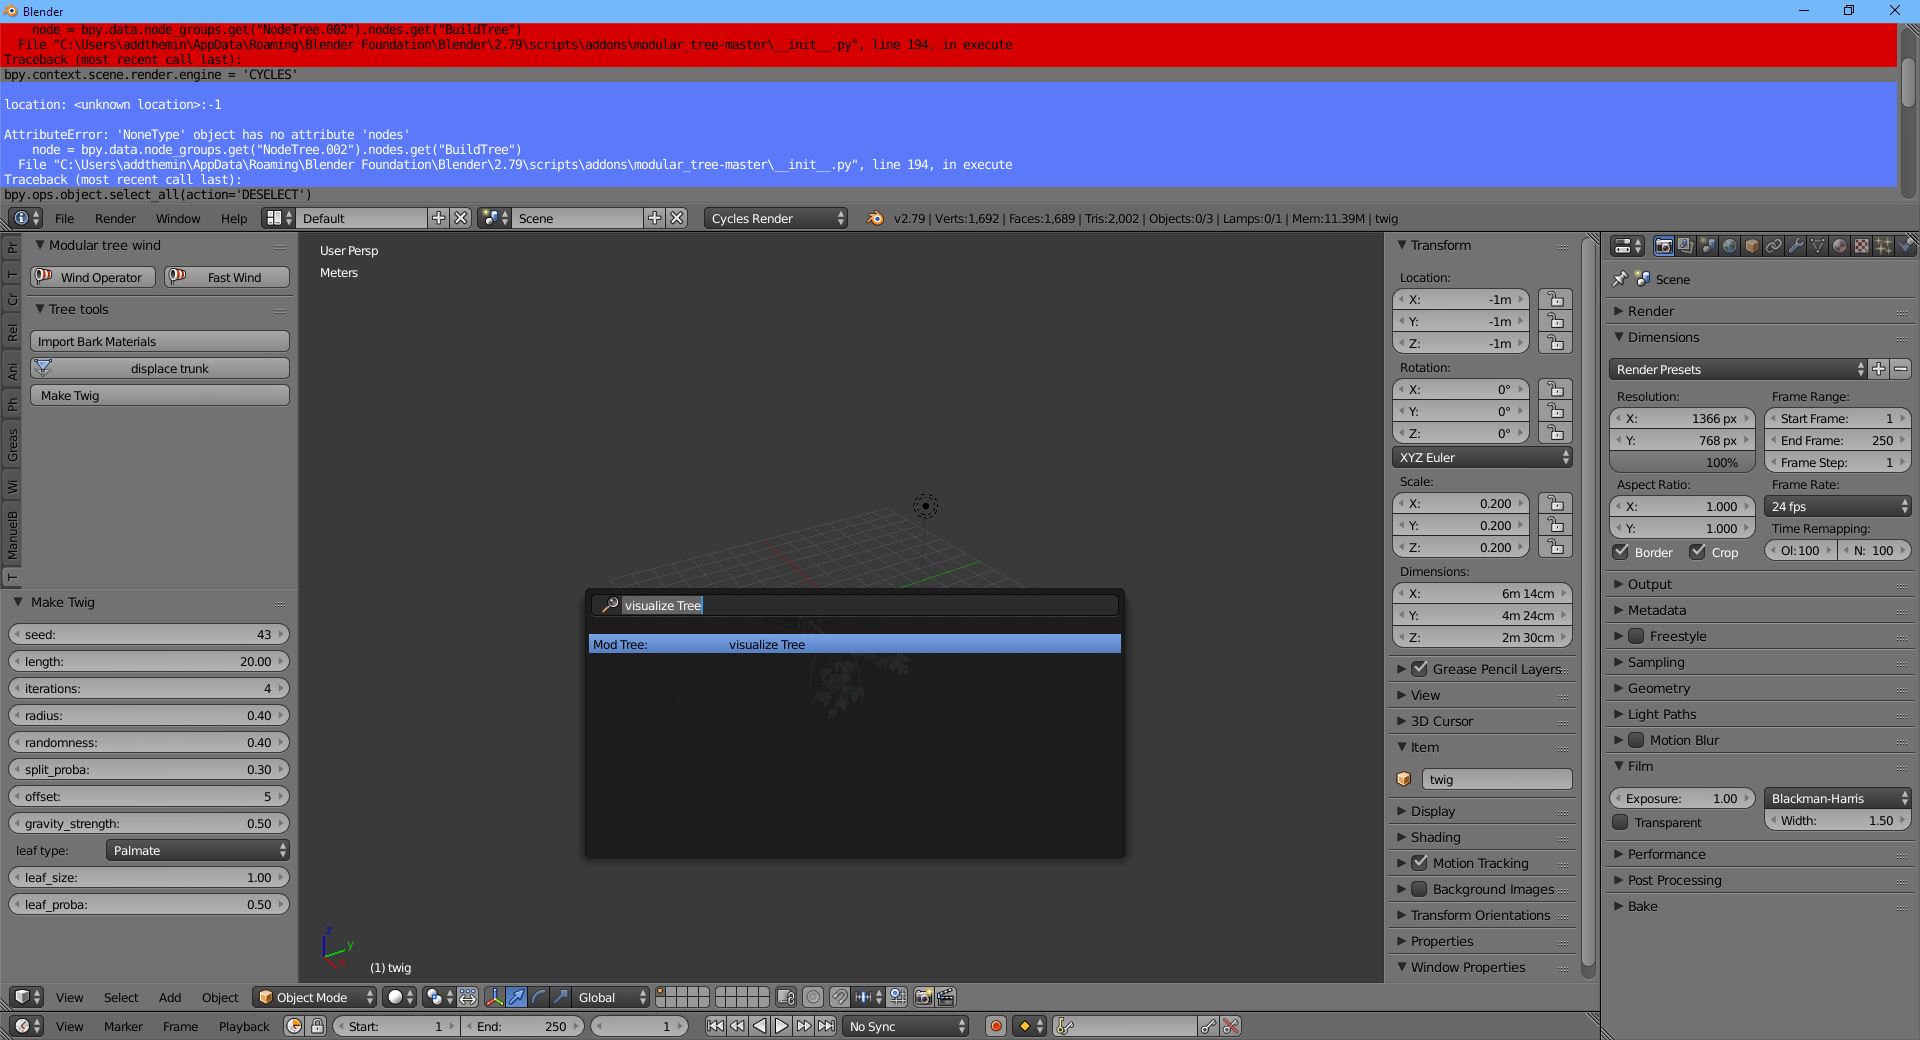The image size is (1920, 1040).
Task: Toggle the 3D manipulator widget in viewport header
Action: coord(494,997)
